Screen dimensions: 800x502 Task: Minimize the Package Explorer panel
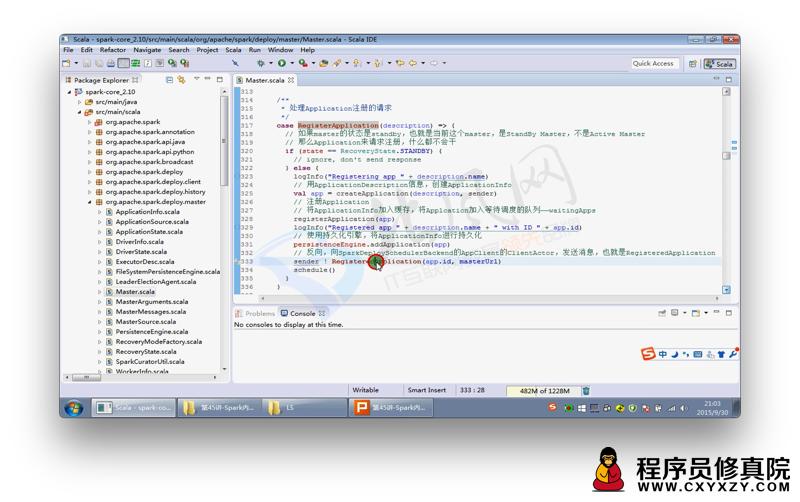(x=208, y=79)
